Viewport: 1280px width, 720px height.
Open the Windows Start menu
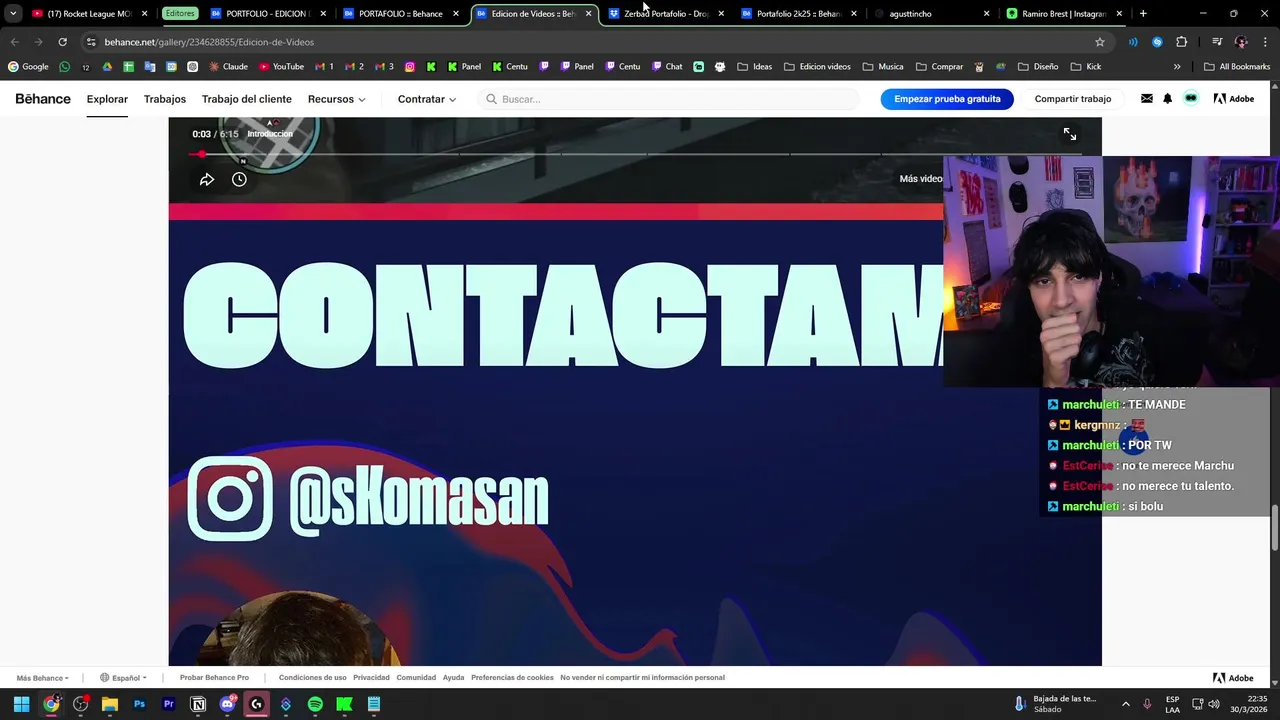(x=21, y=704)
